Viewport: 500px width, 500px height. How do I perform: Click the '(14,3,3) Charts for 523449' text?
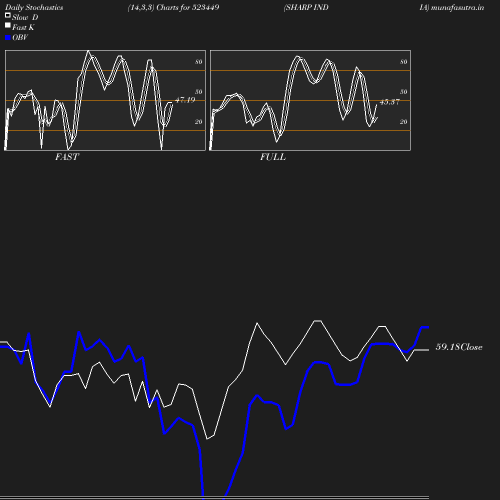coord(173,7)
